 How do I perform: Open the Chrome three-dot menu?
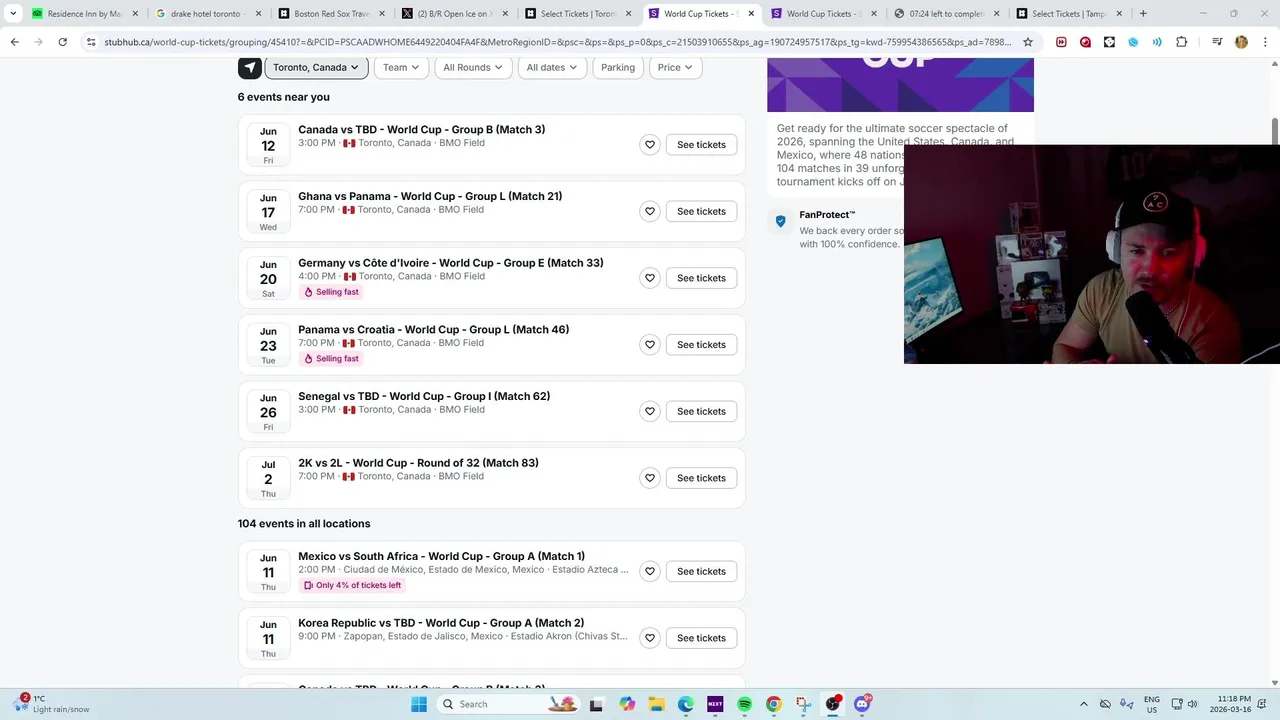[x=1265, y=42]
